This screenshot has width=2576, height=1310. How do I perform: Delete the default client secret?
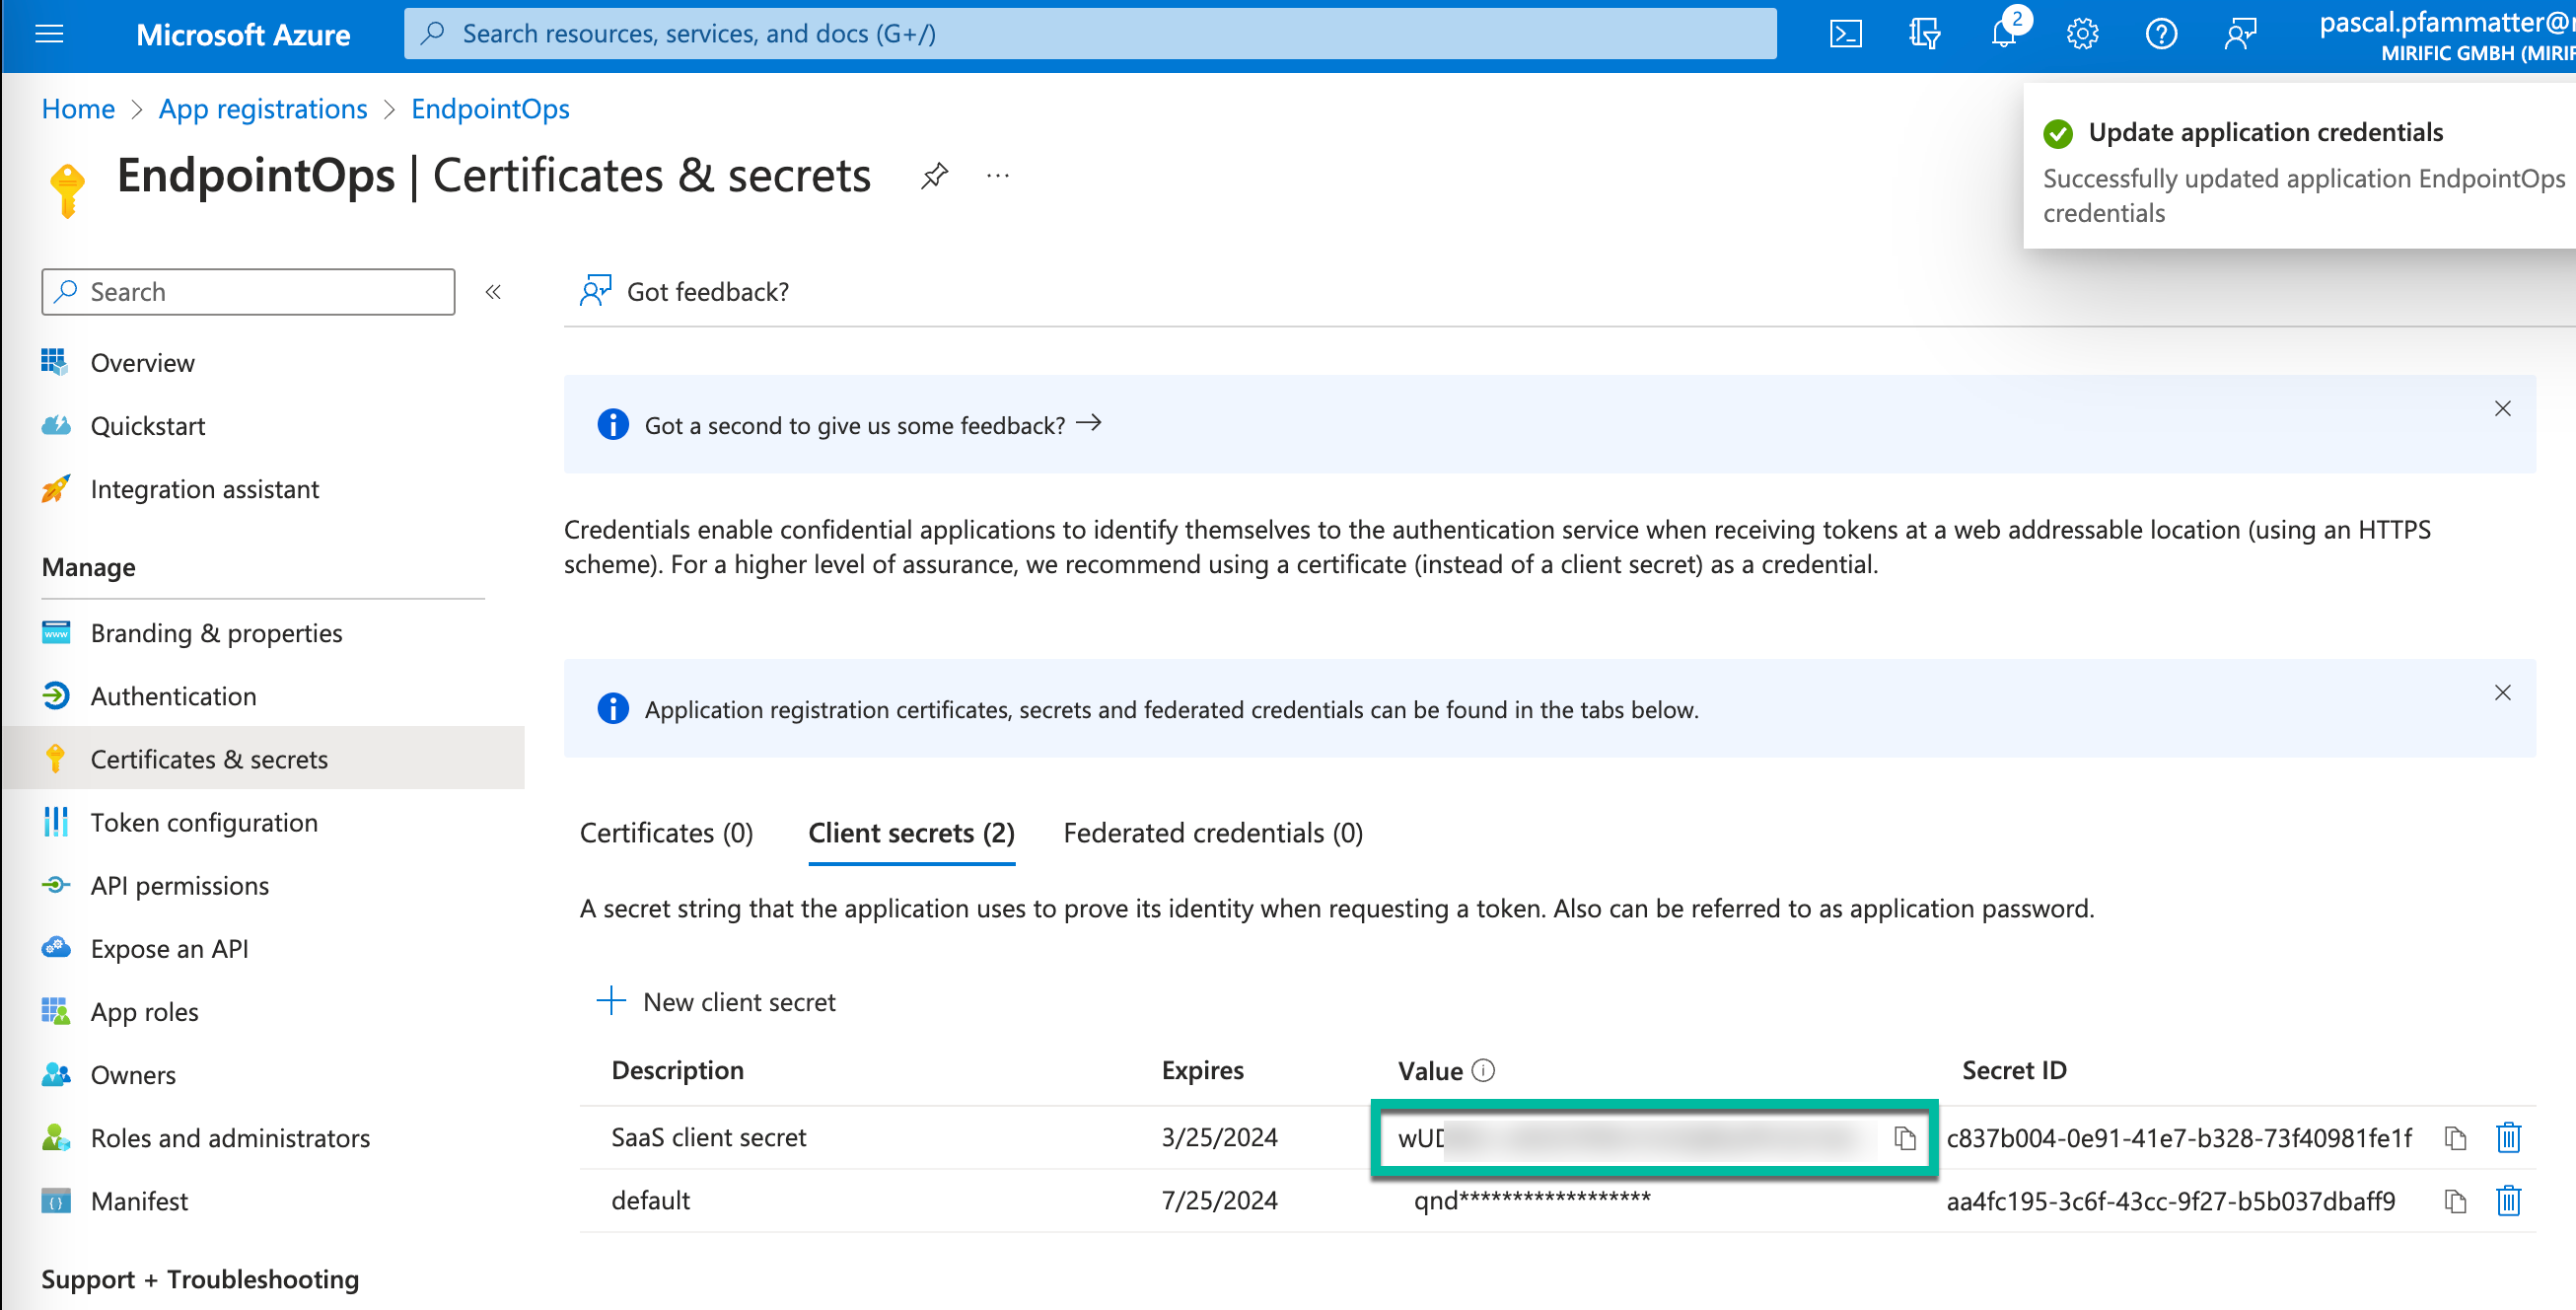[2508, 1201]
